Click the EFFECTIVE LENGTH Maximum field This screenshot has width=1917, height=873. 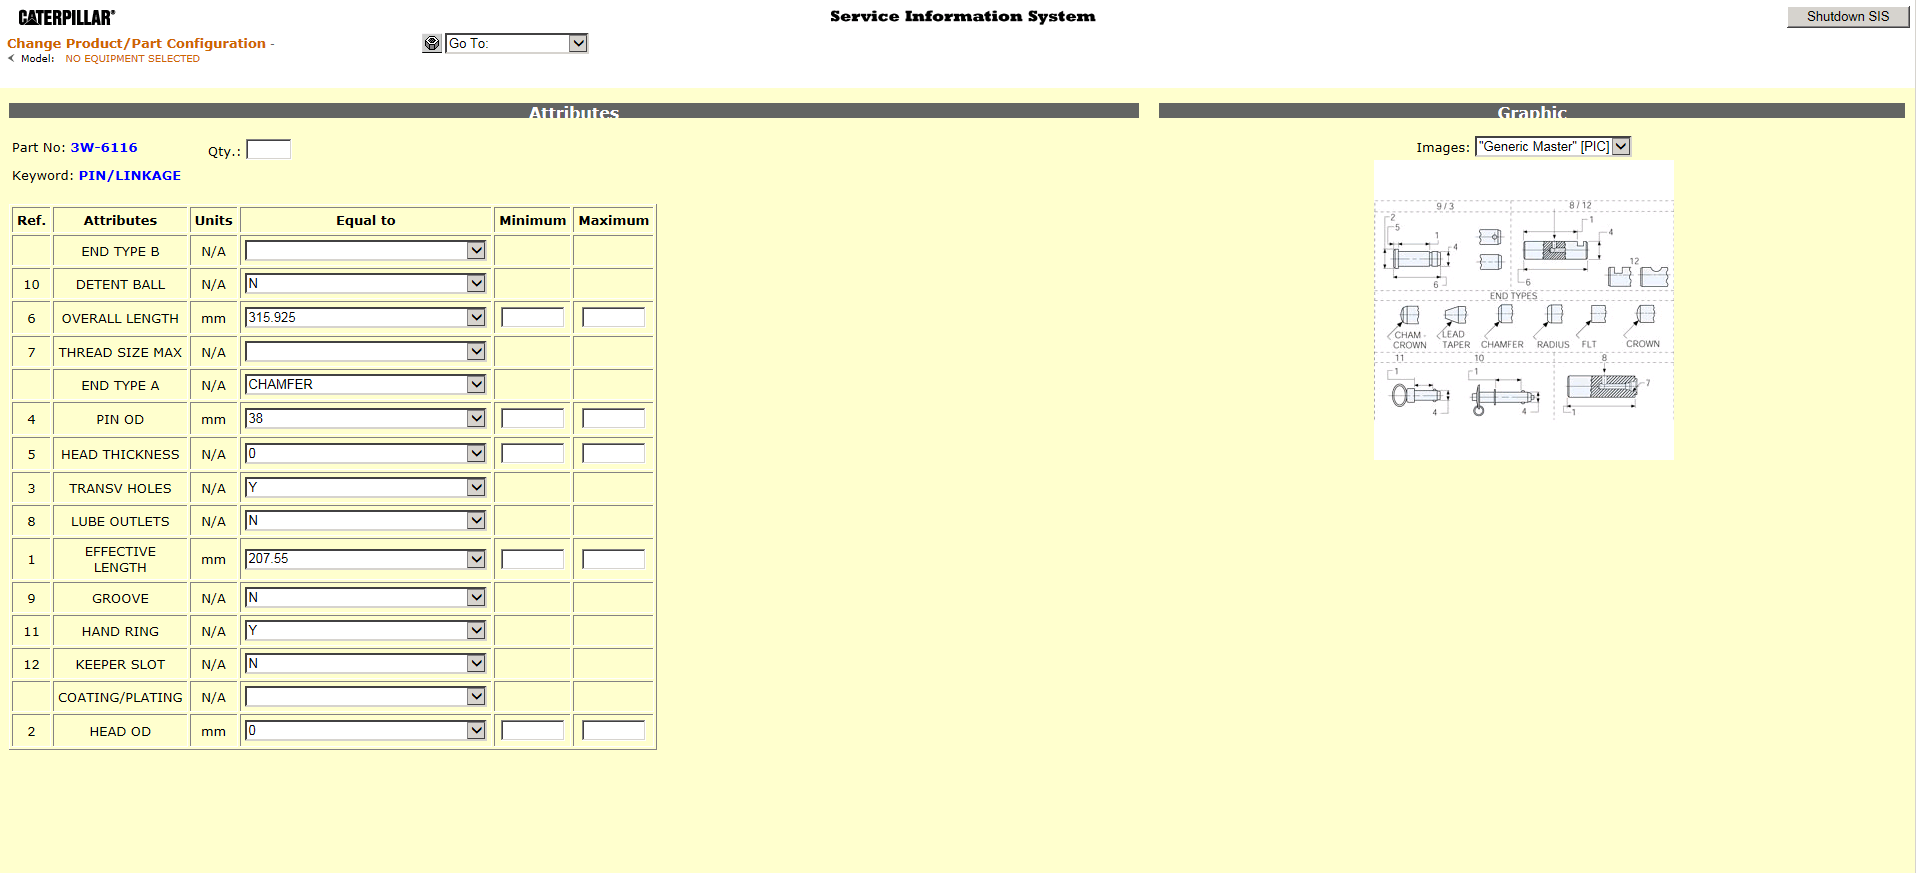614,559
